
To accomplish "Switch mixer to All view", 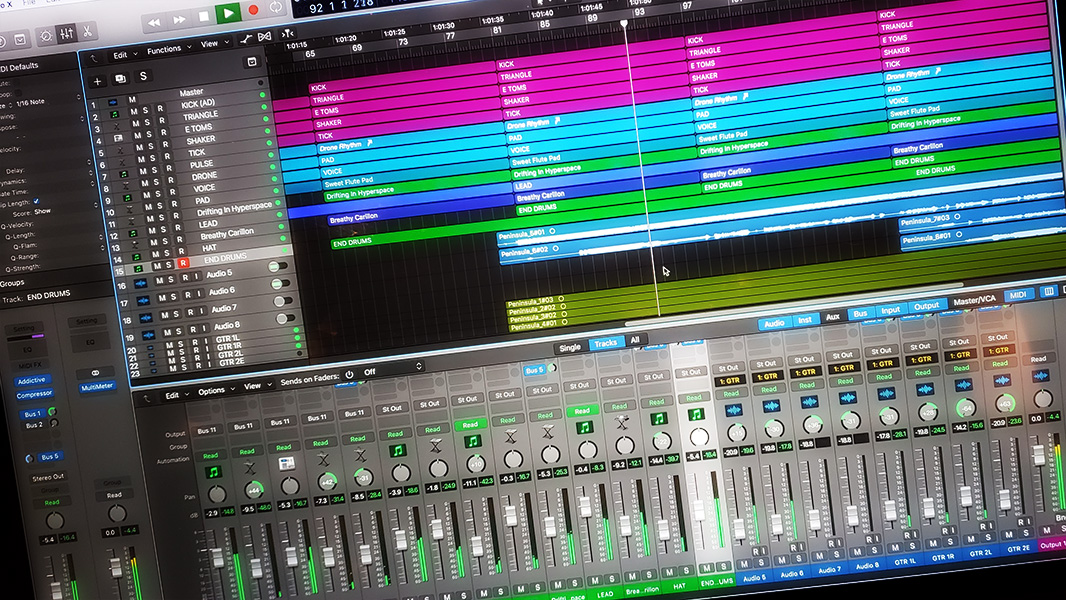I will click(635, 340).
